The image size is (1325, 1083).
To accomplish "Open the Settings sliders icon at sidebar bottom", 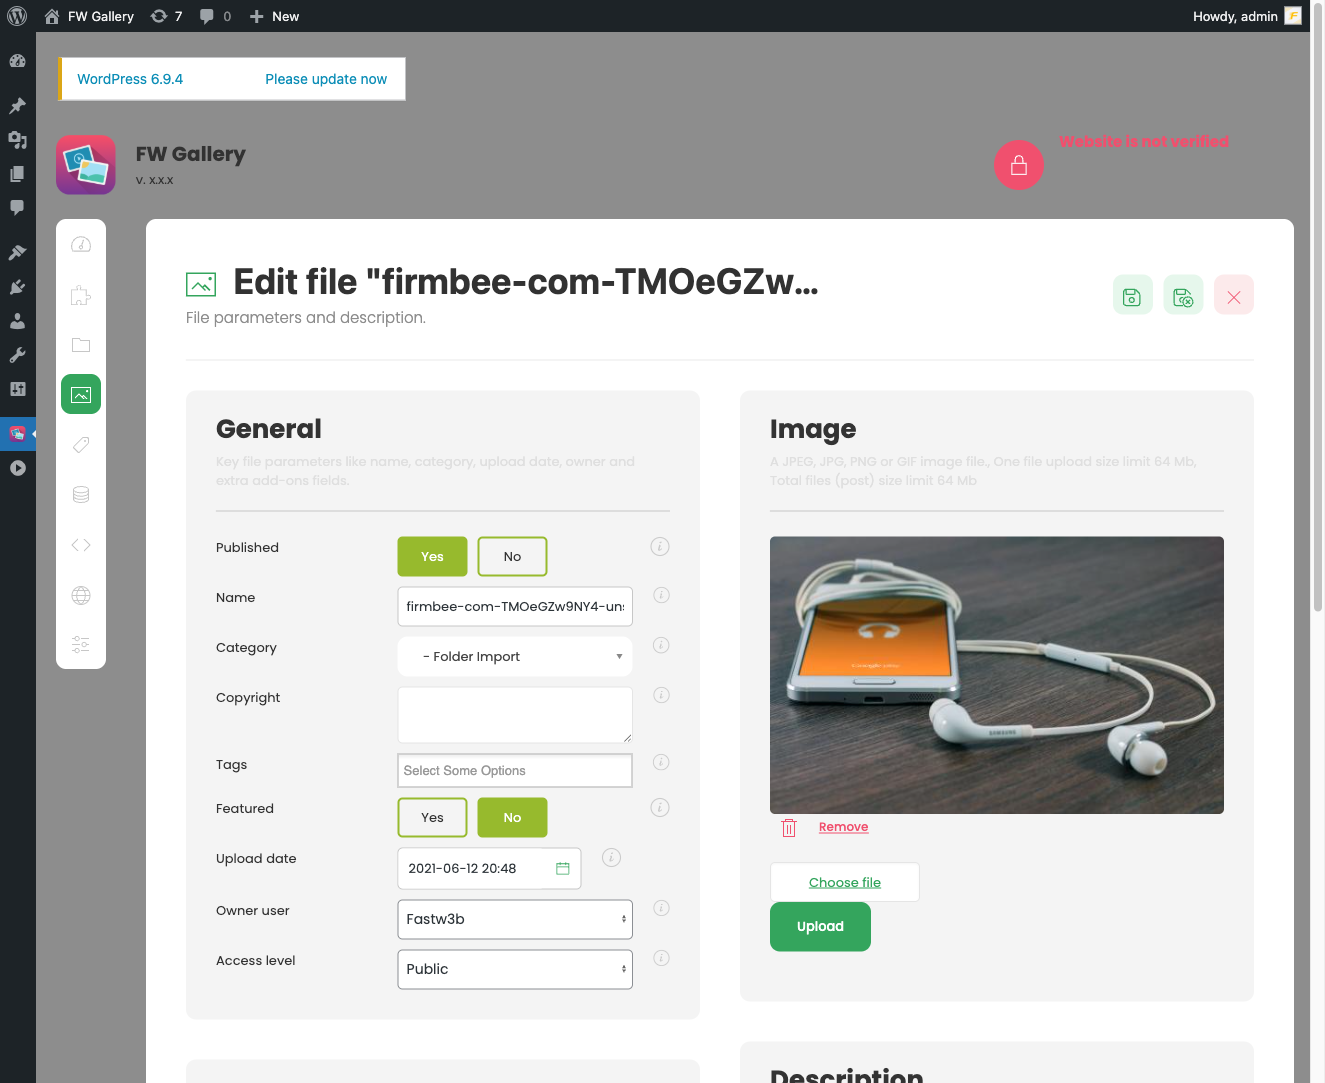I will pos(80,644).
